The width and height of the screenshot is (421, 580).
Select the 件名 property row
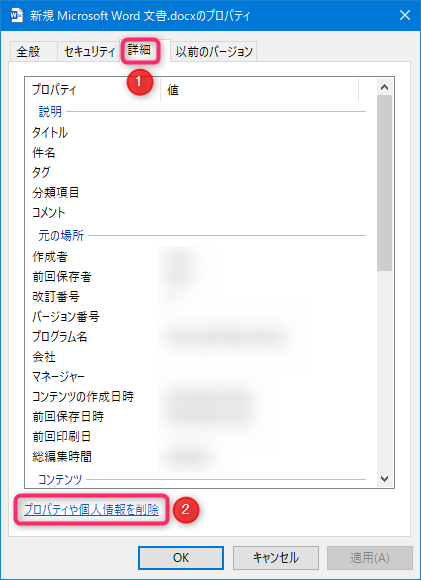pyautogui.click(x=201, y=152)
